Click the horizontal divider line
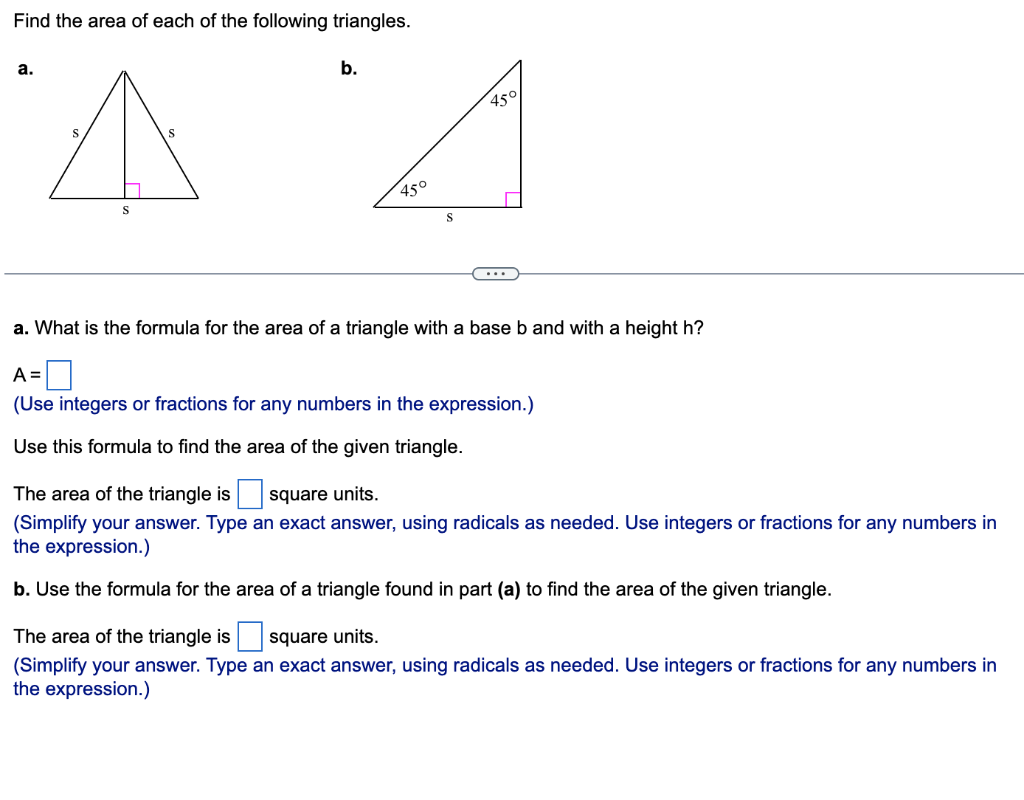1024x800 pixels. 250,271
